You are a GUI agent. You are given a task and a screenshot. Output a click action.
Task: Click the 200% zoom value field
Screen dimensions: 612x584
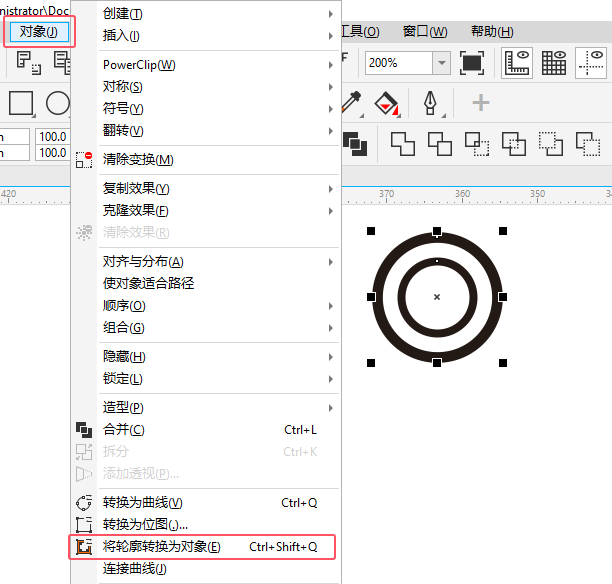[x=399, y=63]
